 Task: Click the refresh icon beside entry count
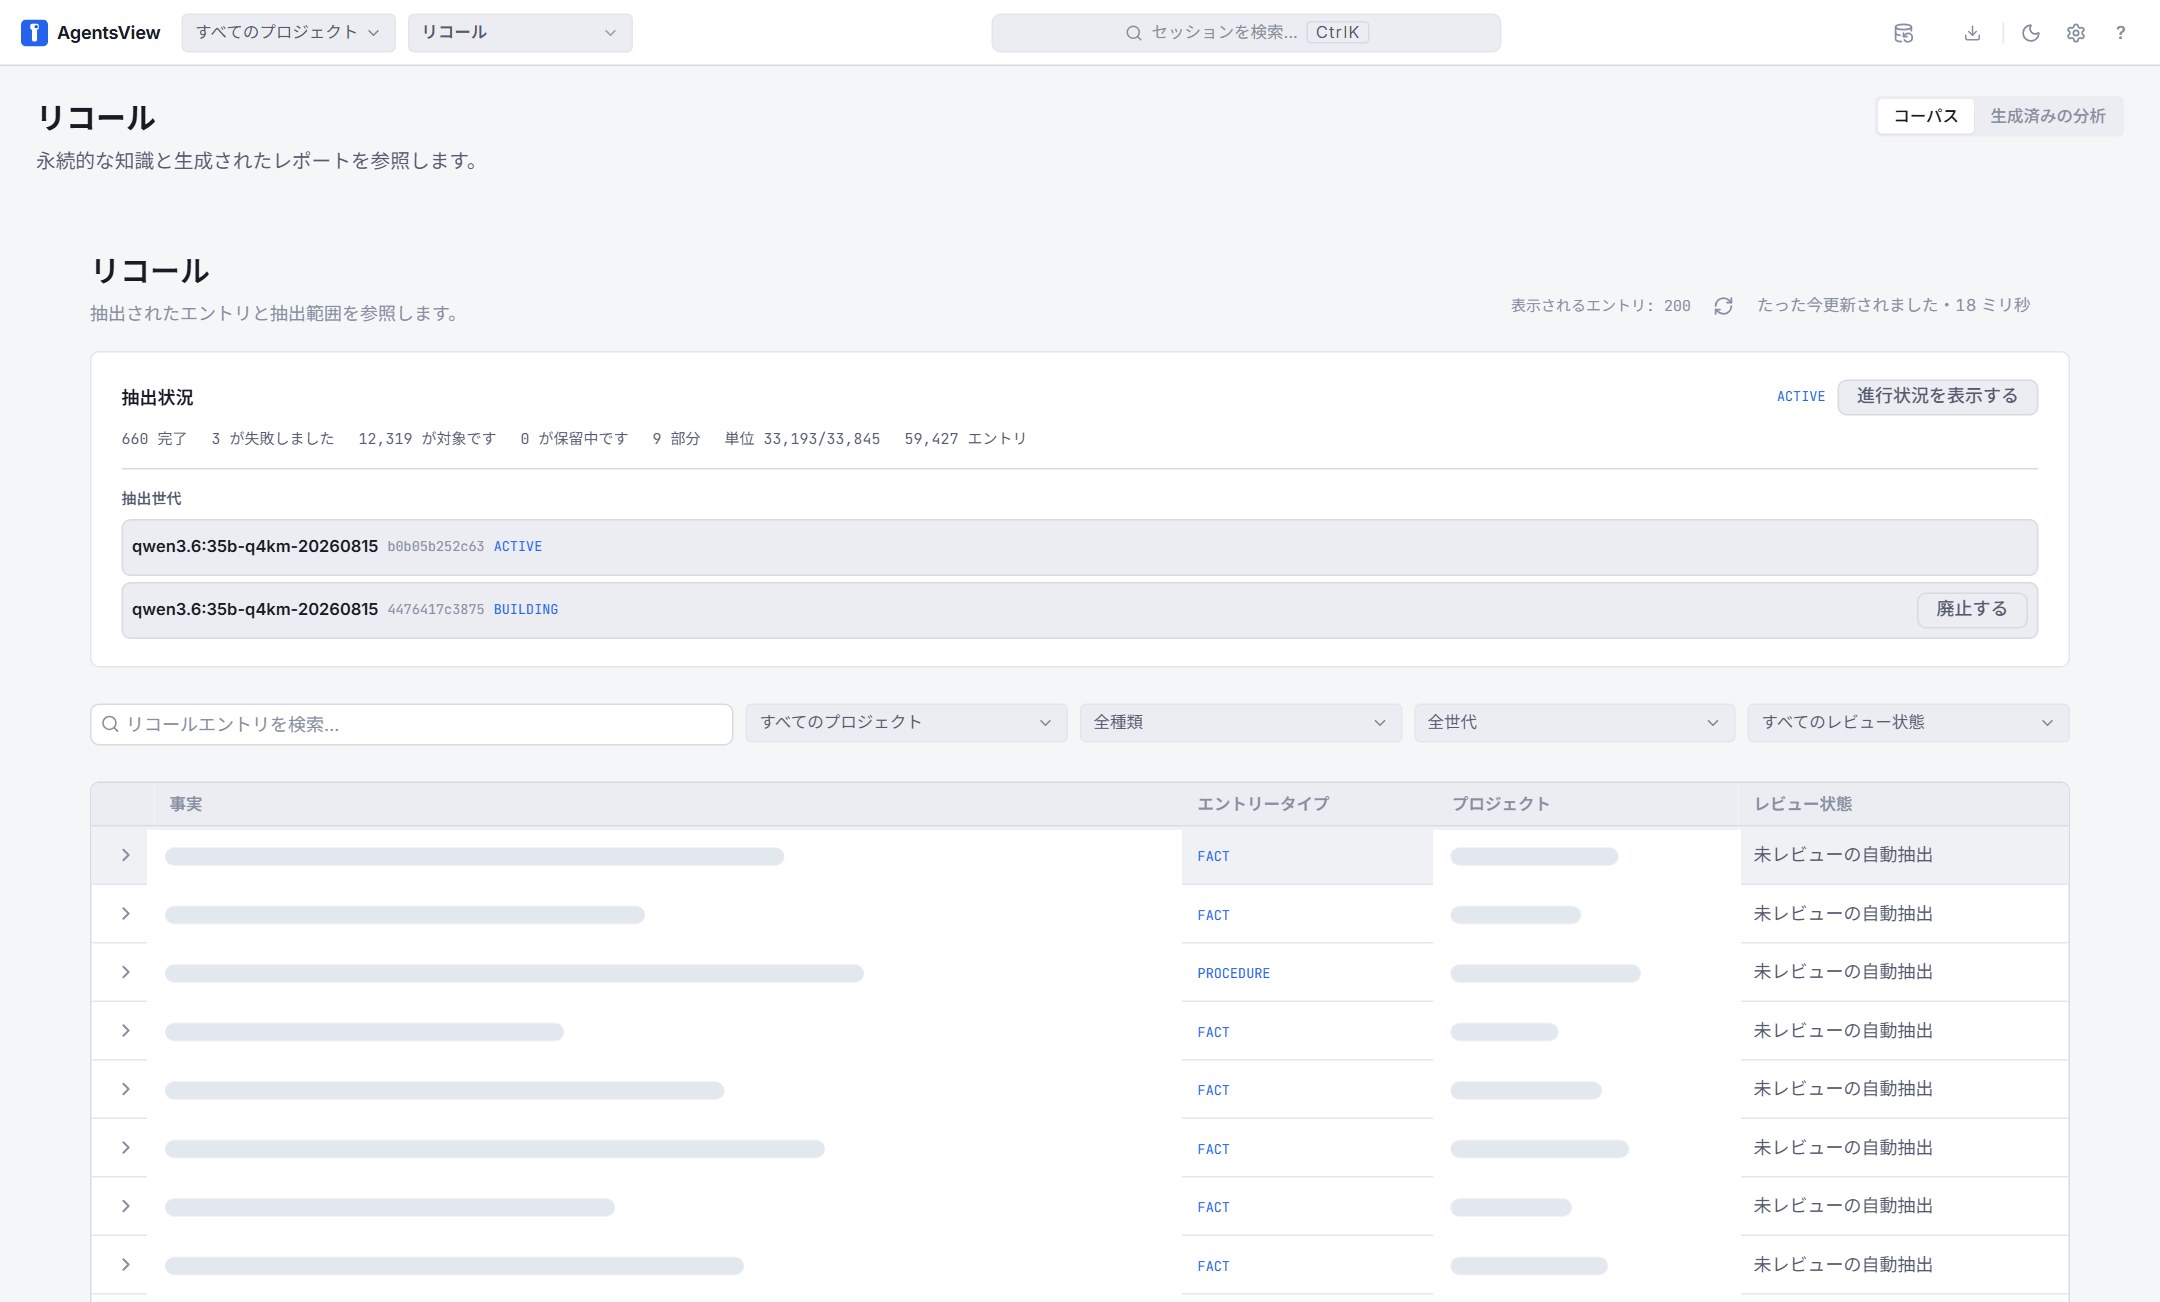(x=1723, y=306)
